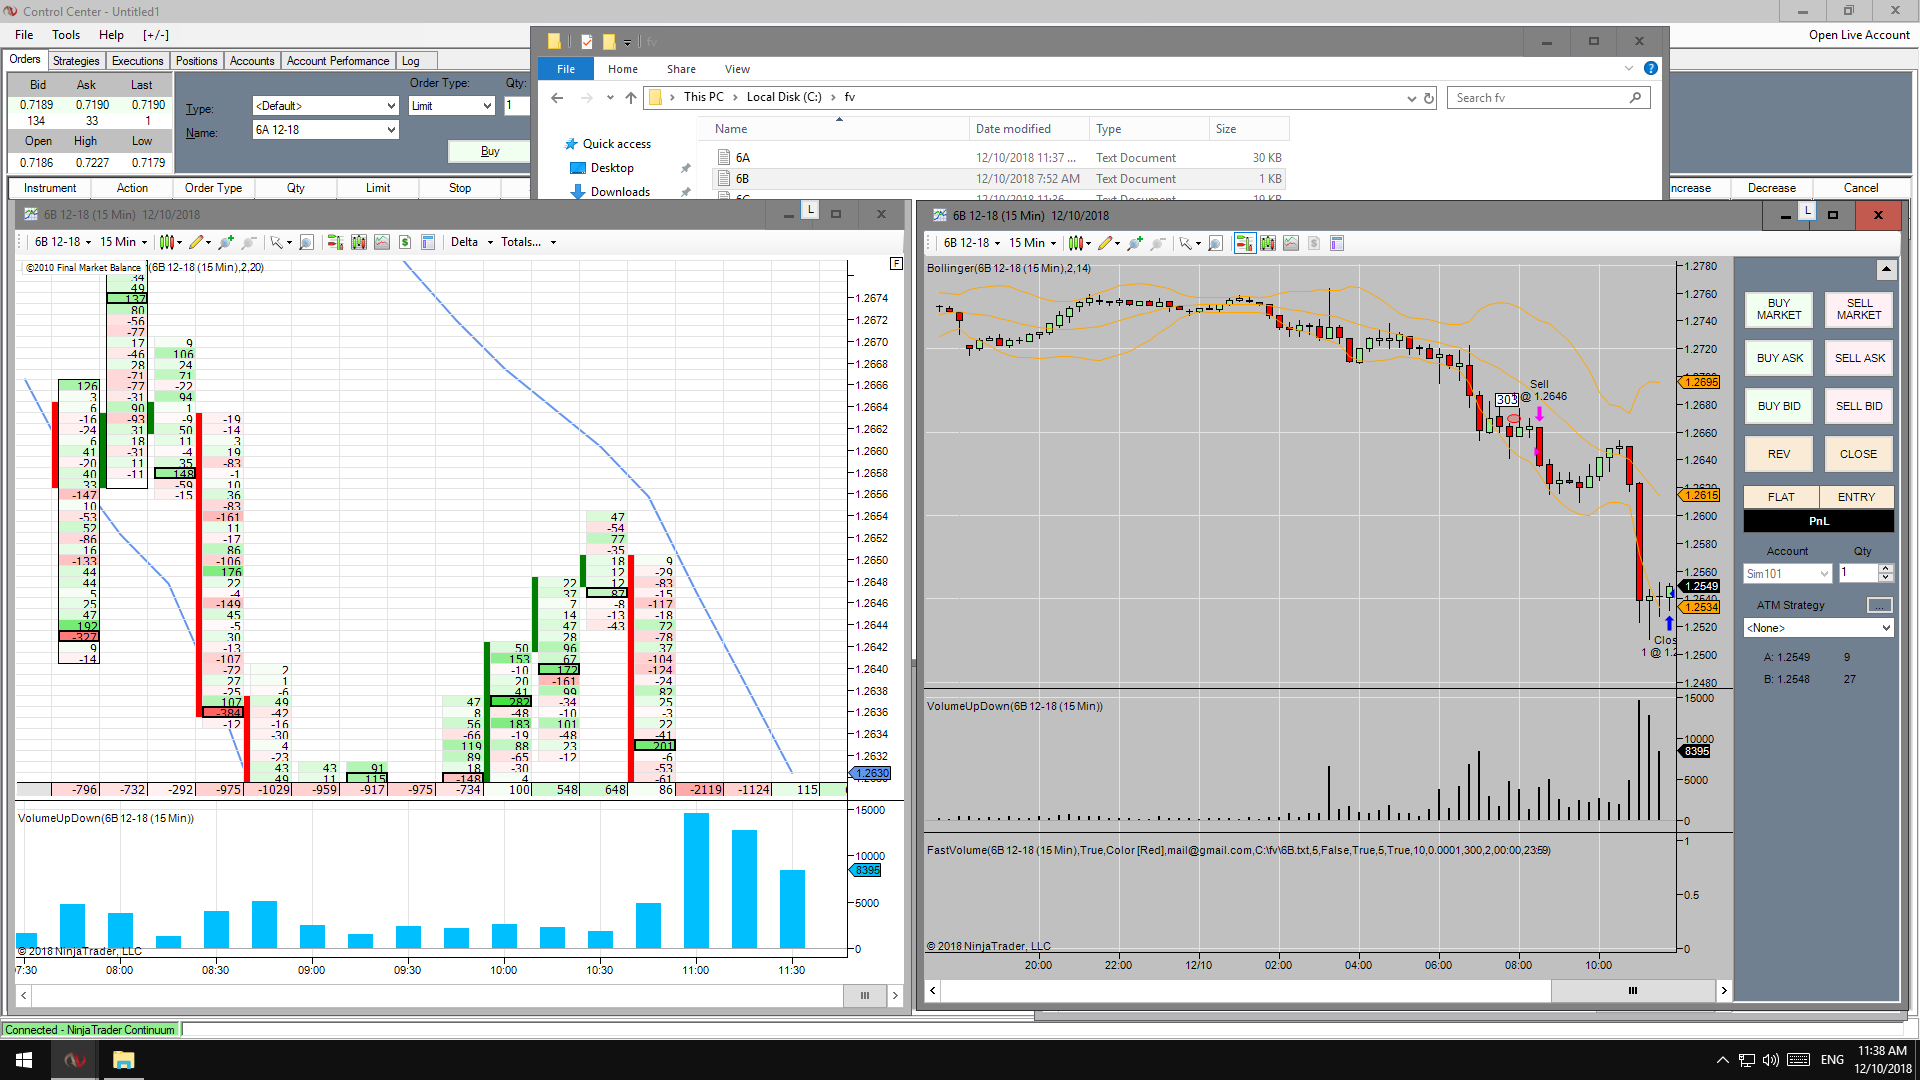
Task: Open 15 Min interval dropdown on left chart
Action: point(123,242)
